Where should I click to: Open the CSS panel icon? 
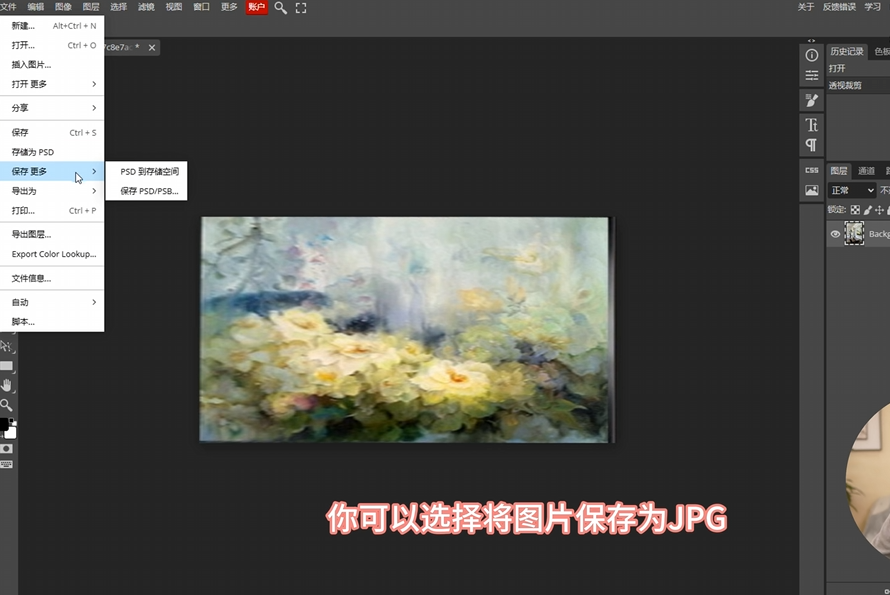pyautogui.click(x=812, y=170)
